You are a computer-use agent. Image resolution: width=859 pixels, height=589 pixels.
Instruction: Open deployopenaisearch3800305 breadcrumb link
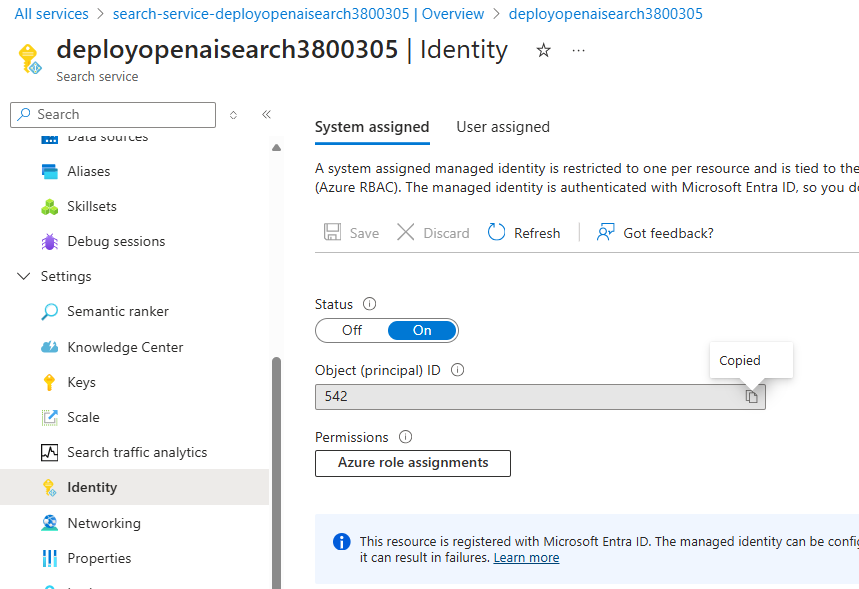605,14
